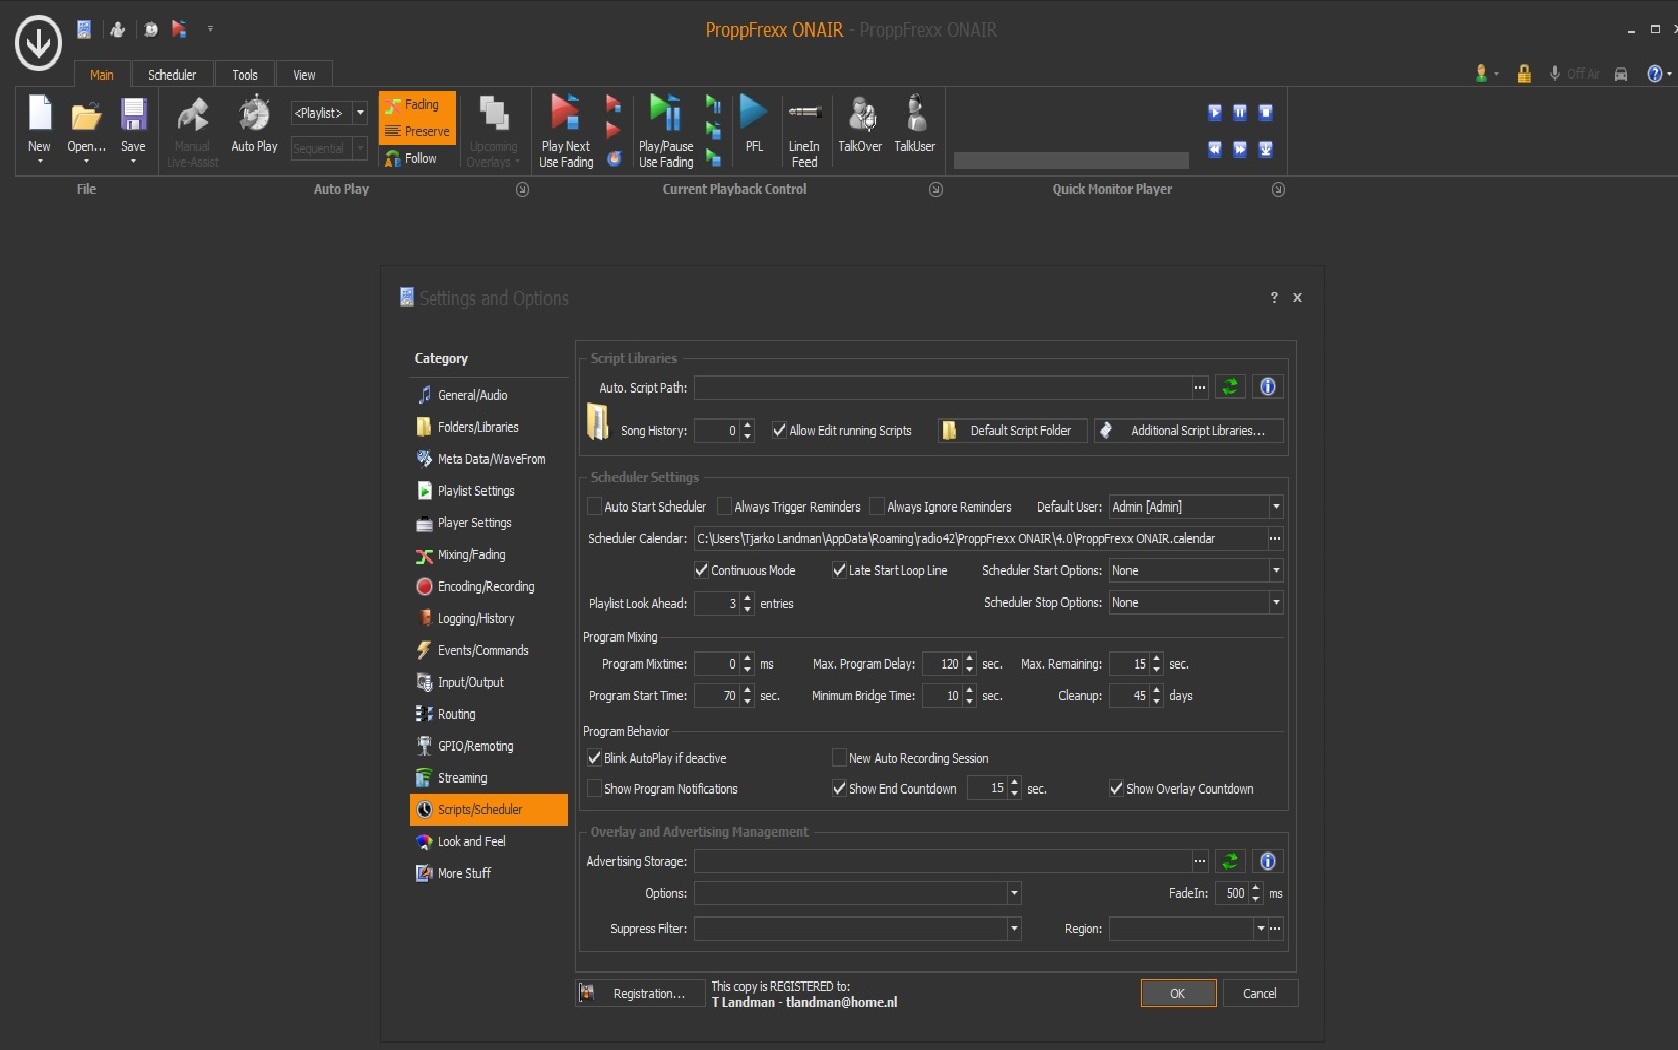Toggle Continuous Mode checkbox

point(701,570)
